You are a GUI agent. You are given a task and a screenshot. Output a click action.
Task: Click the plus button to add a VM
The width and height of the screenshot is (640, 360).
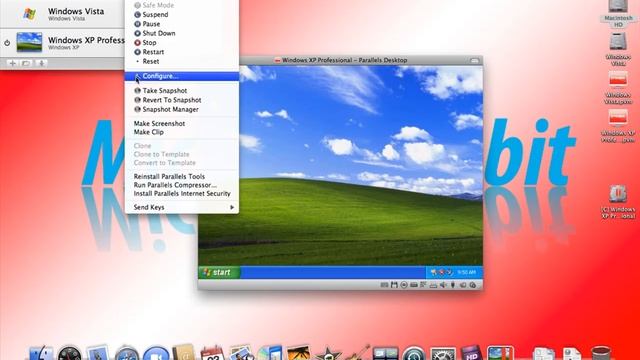[13, 63]
